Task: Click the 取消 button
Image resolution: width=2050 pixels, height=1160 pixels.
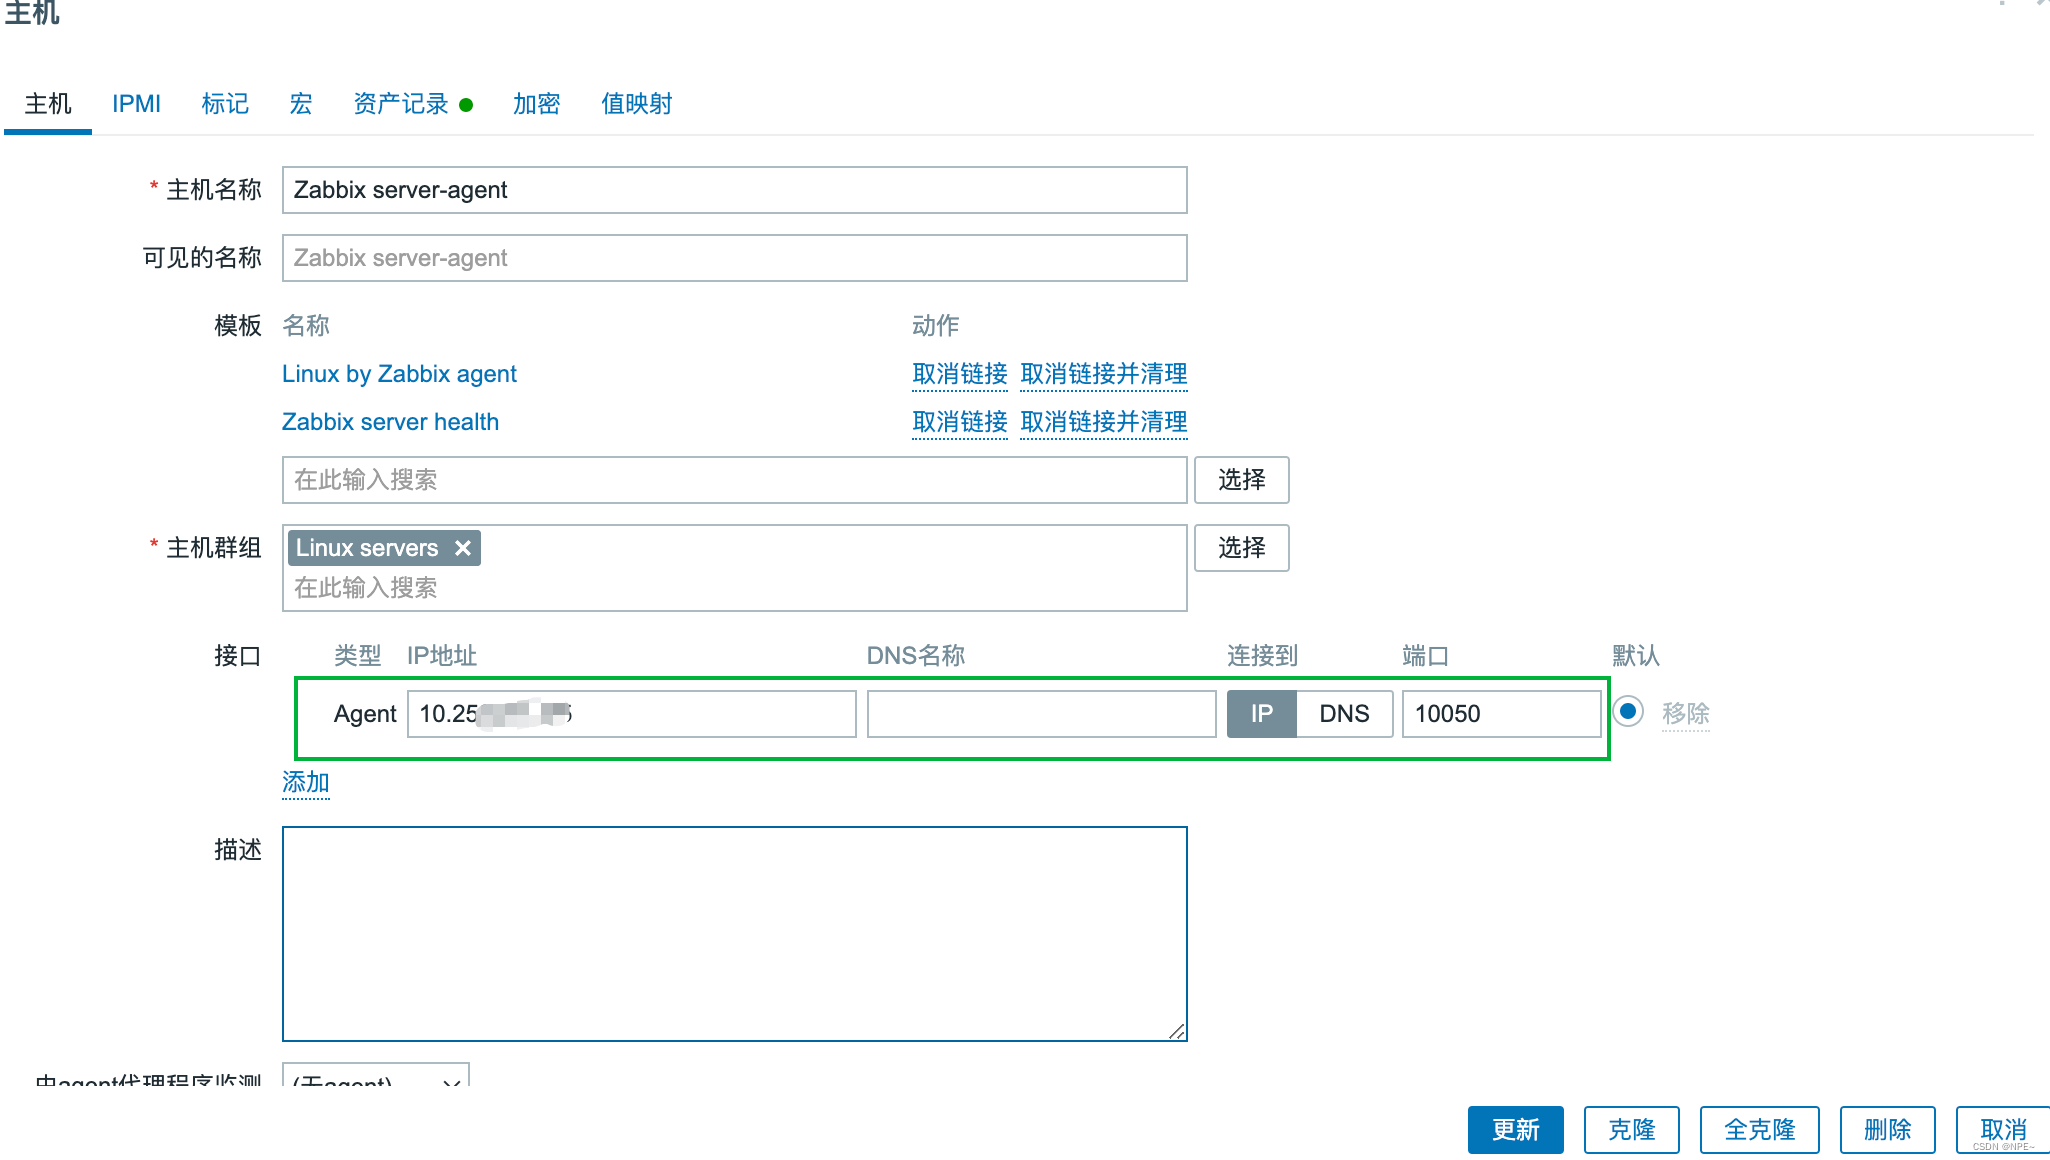Action: (2003, 1130)
